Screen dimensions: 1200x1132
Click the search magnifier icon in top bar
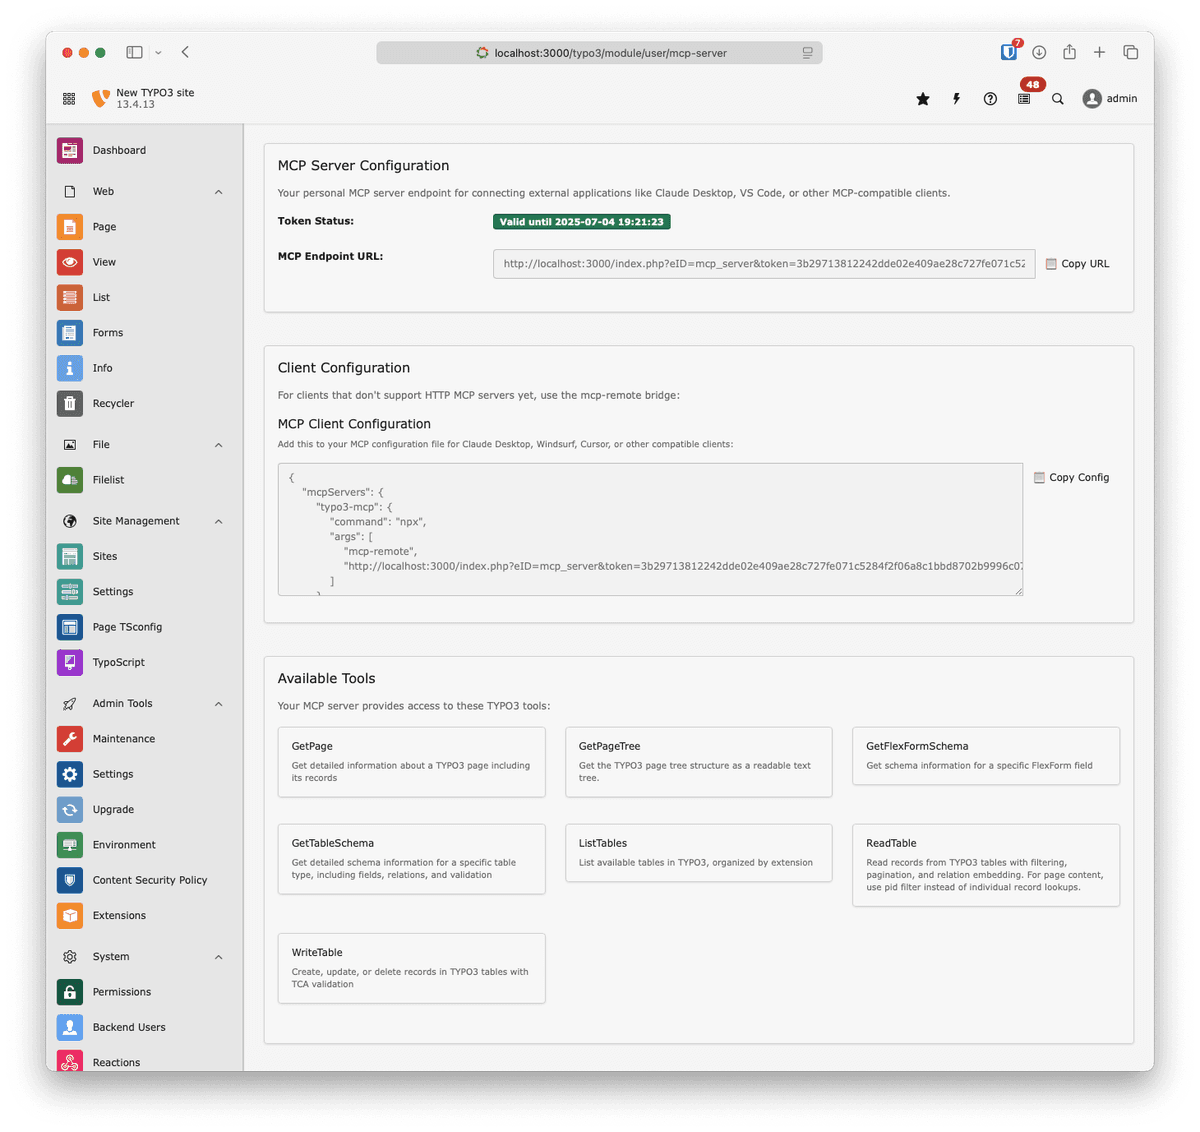tap(1058, 99)
